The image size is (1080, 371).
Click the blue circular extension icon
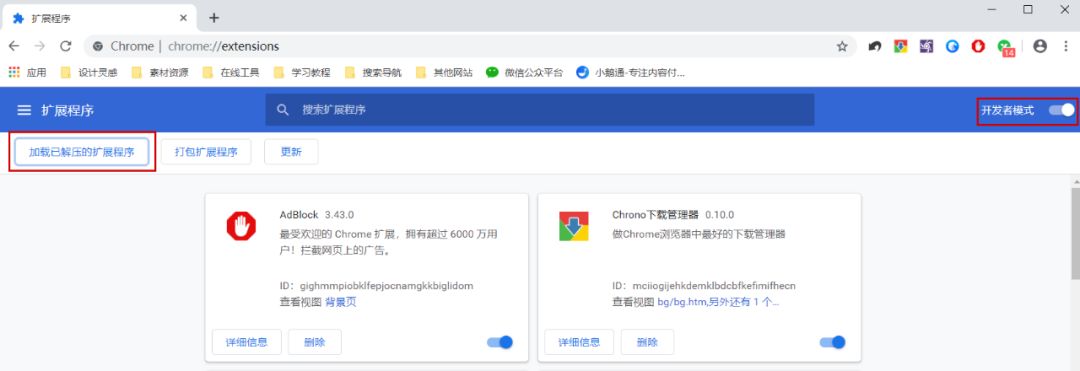[953, 46]
